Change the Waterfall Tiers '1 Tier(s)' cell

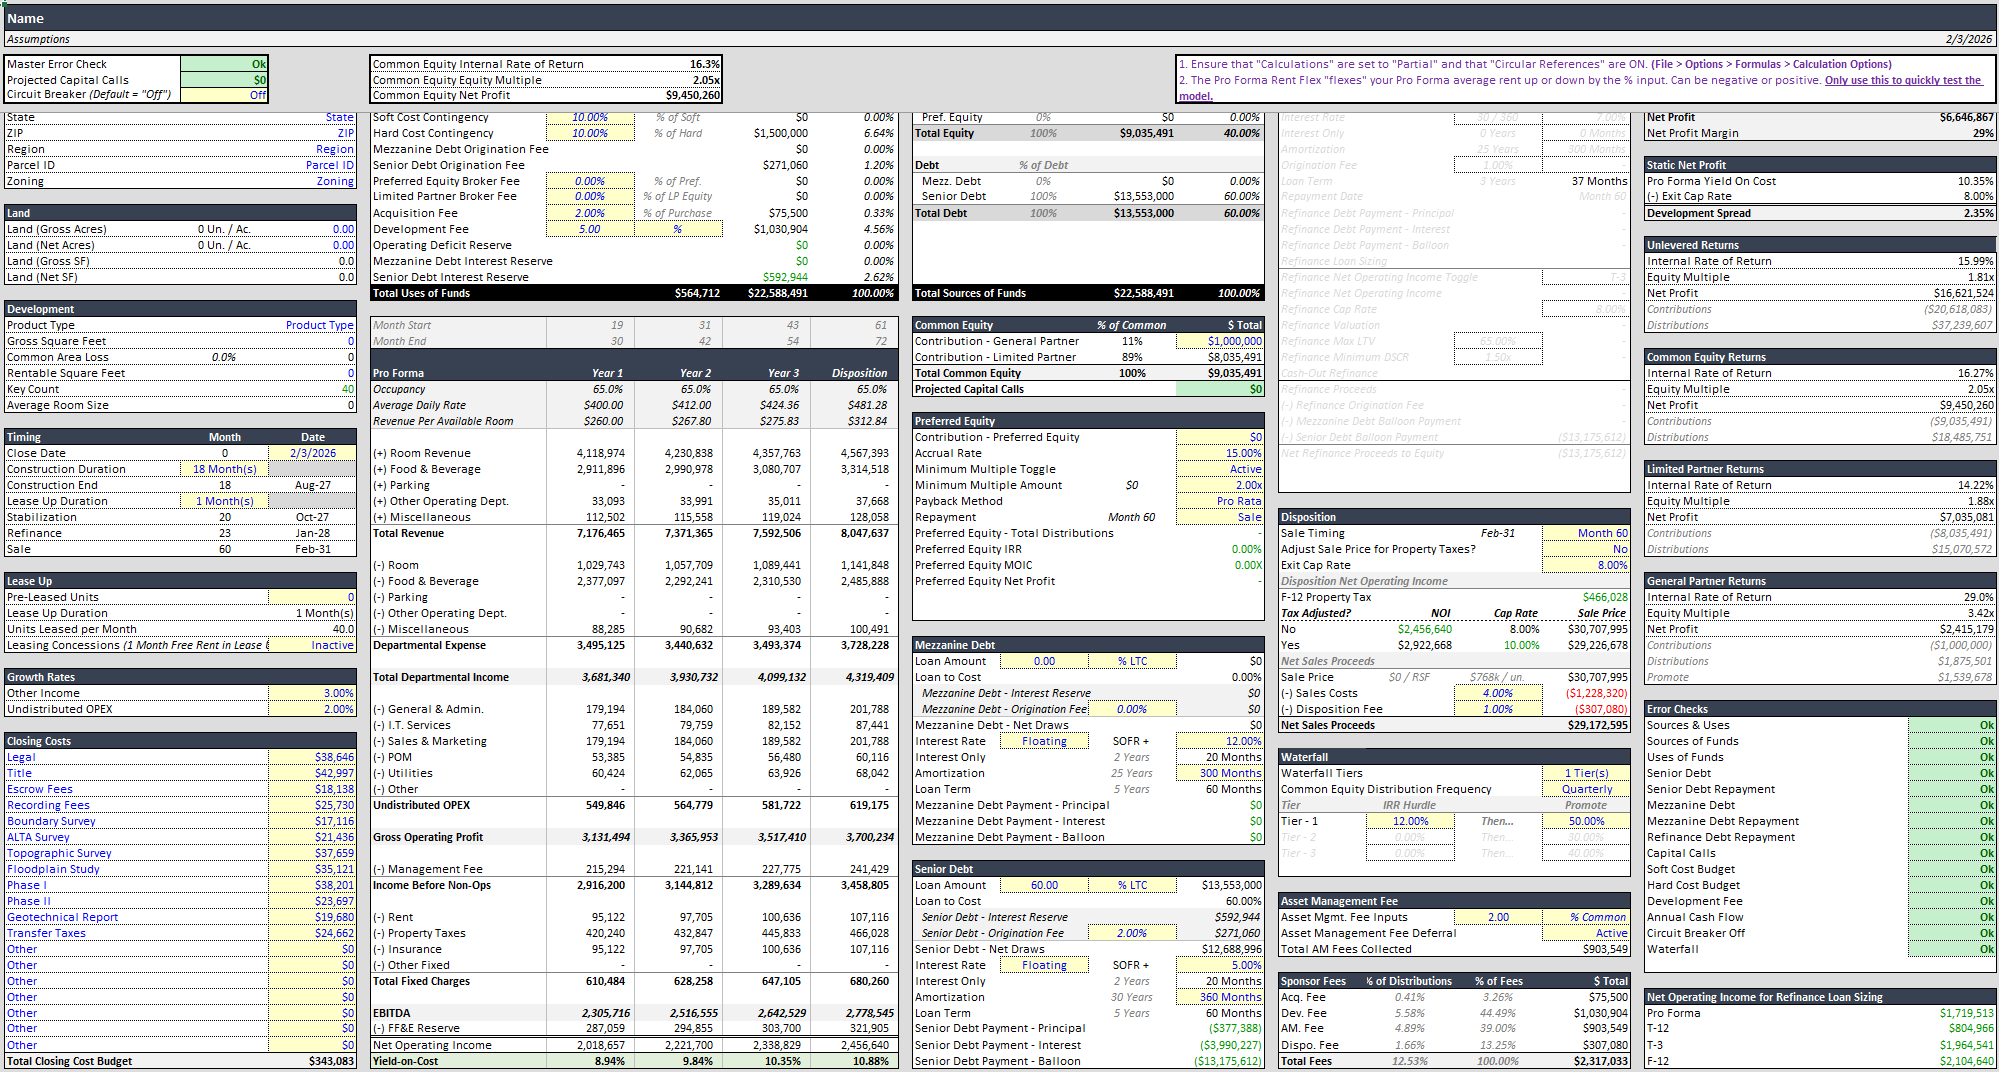[x=1586, y=773]
